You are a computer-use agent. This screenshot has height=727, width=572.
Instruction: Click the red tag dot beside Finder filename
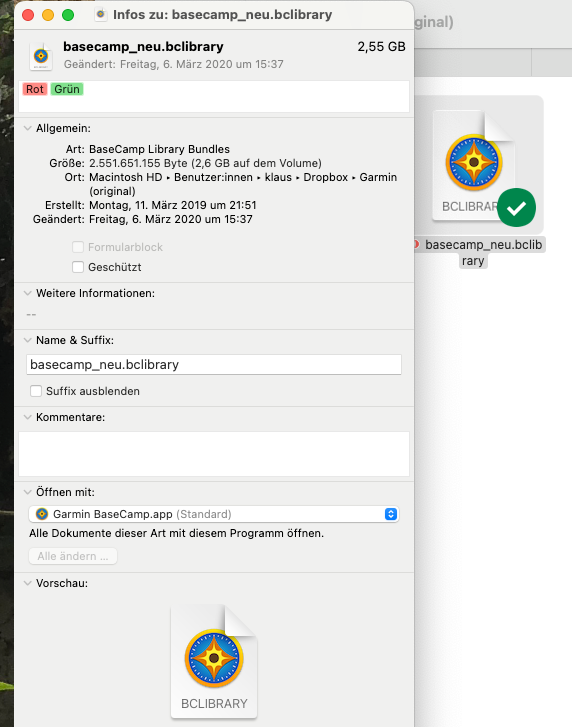click(416, 244)
